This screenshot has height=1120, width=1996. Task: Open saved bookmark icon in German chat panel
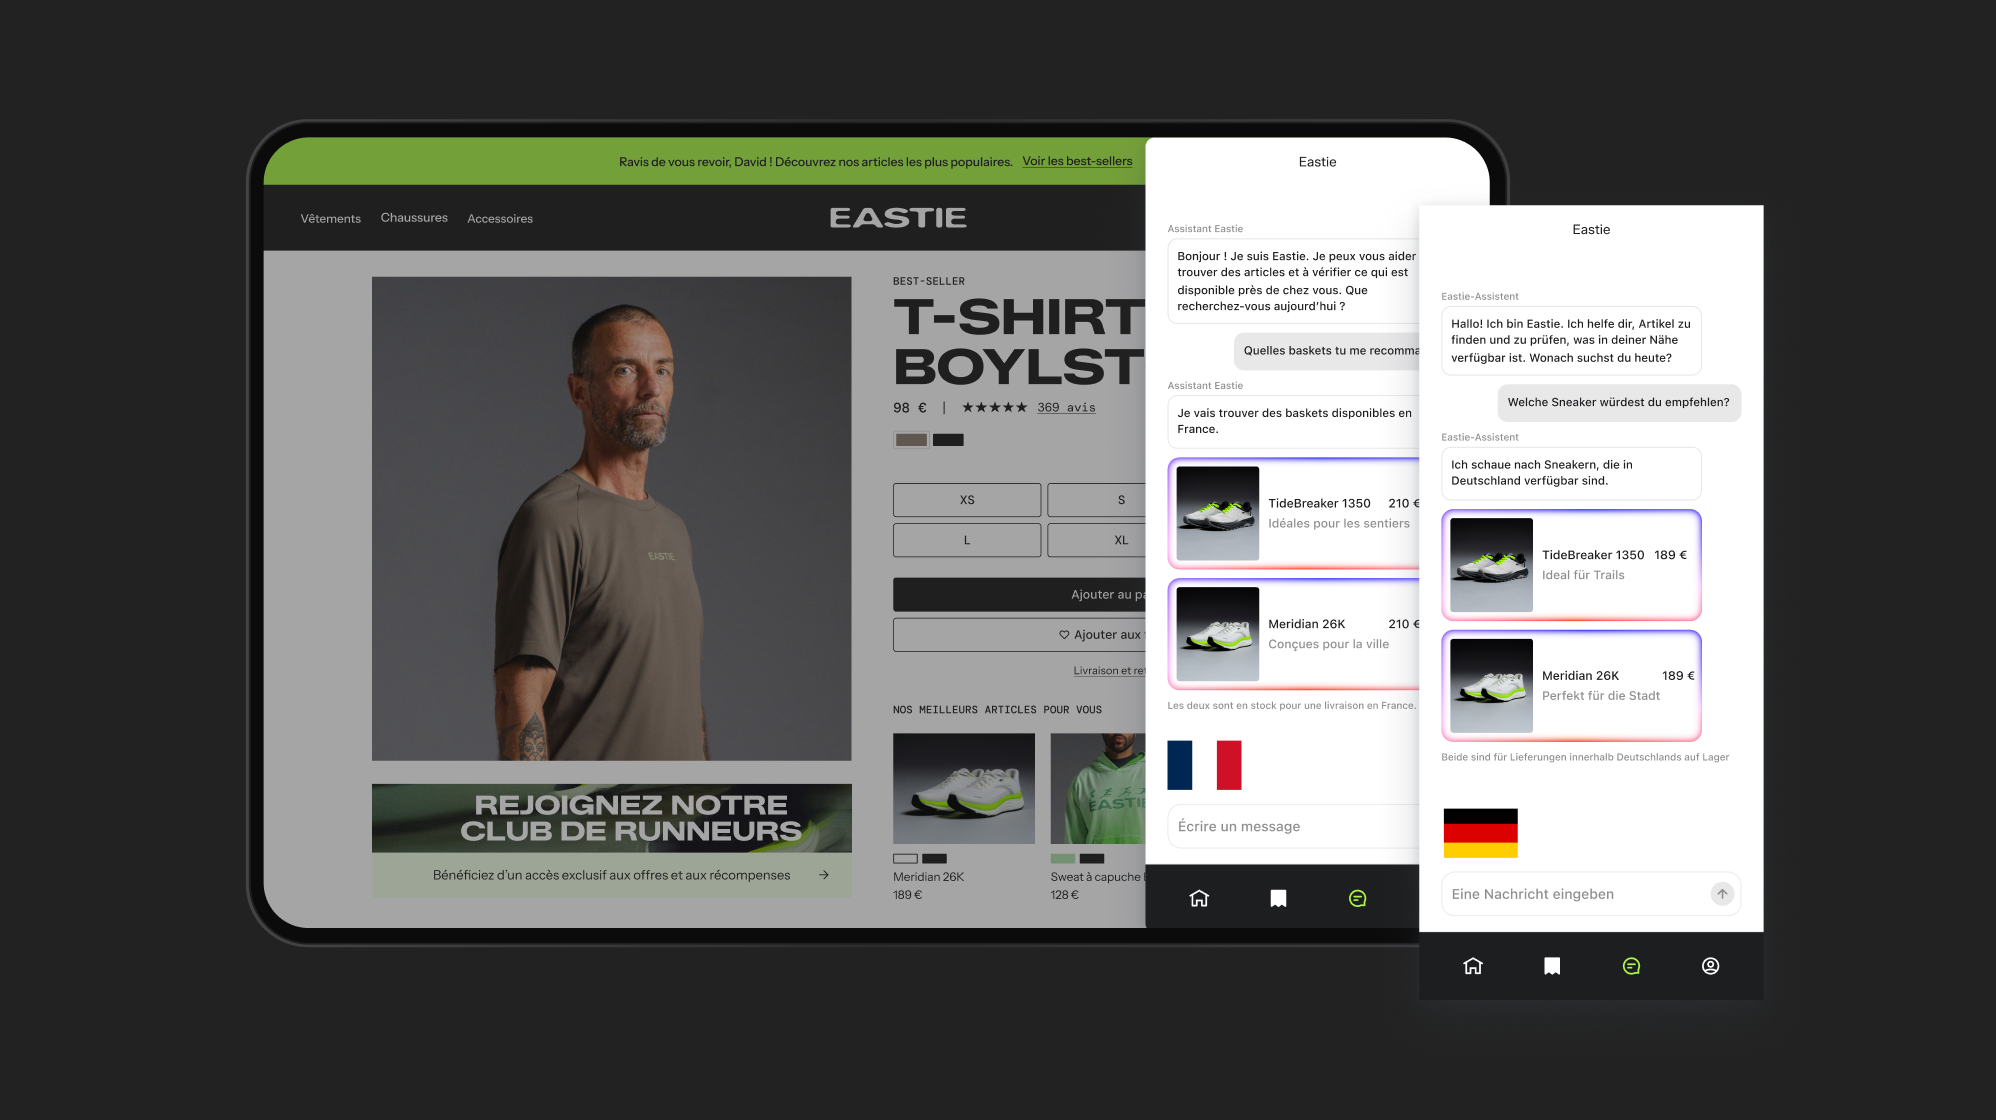click(x=1552, y=966)
